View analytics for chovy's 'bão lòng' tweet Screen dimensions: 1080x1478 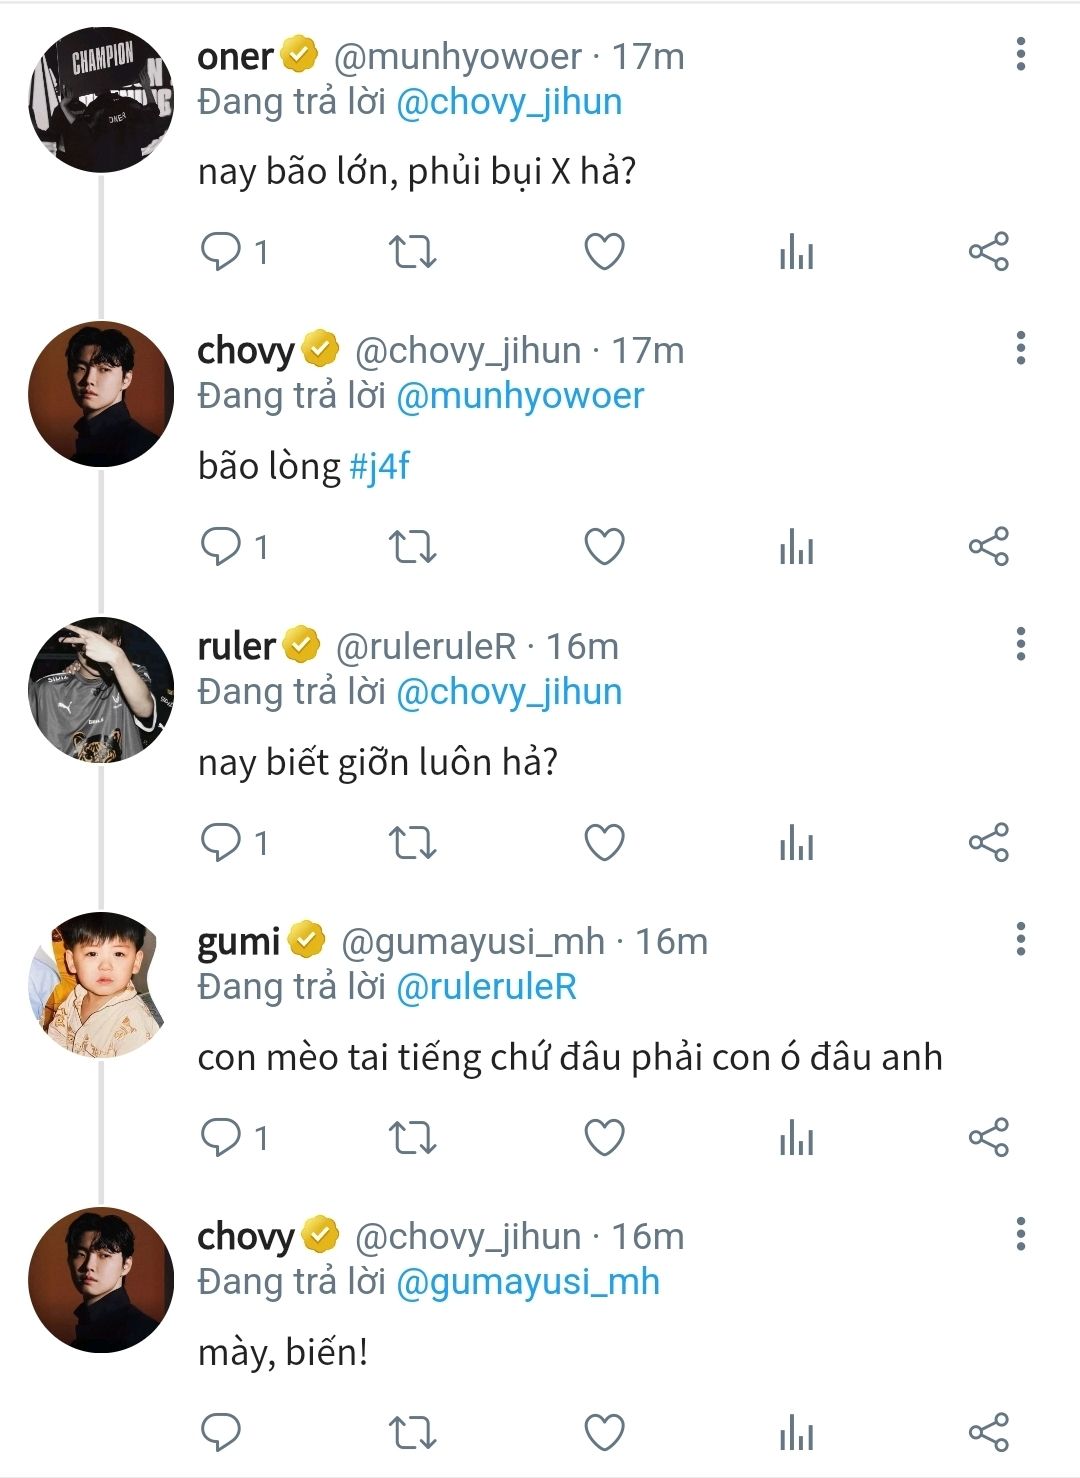click(796, 547)
